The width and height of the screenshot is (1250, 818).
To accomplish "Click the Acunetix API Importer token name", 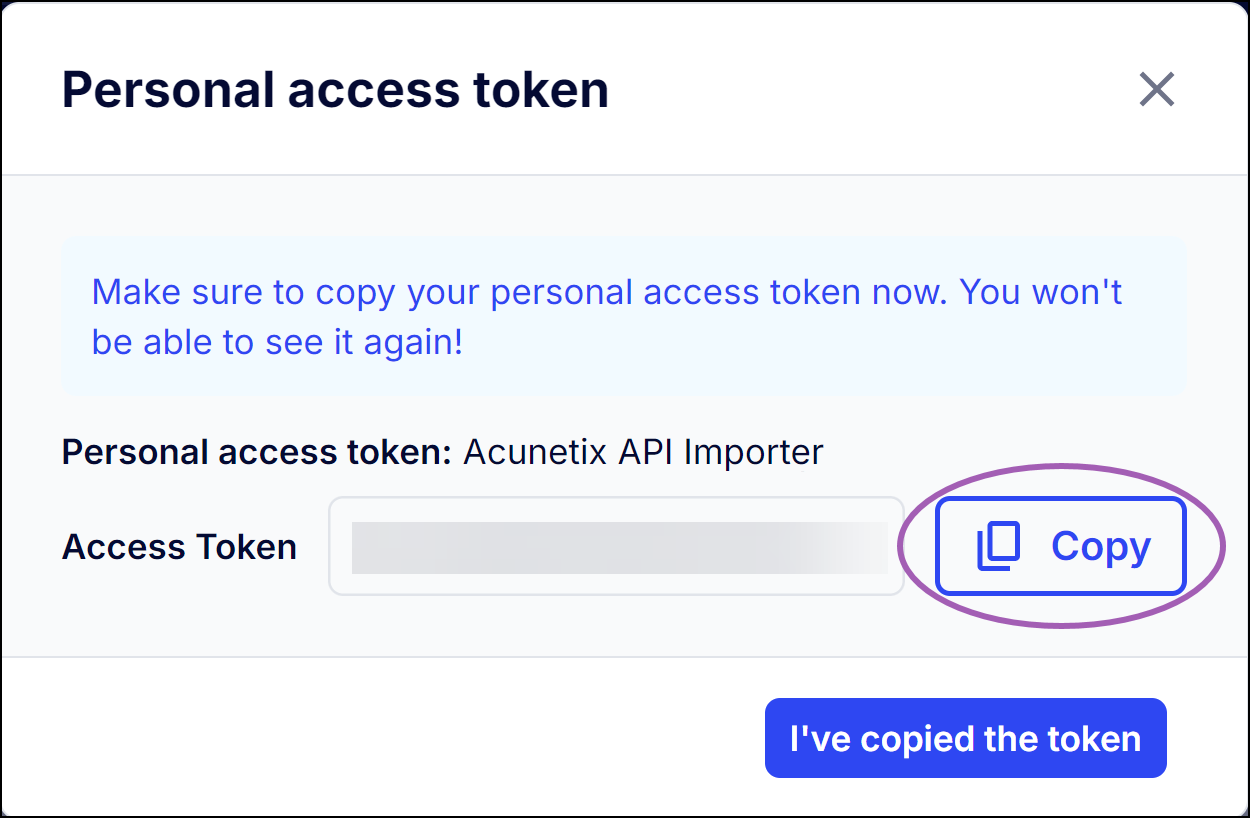I will (x=640, y=451).
